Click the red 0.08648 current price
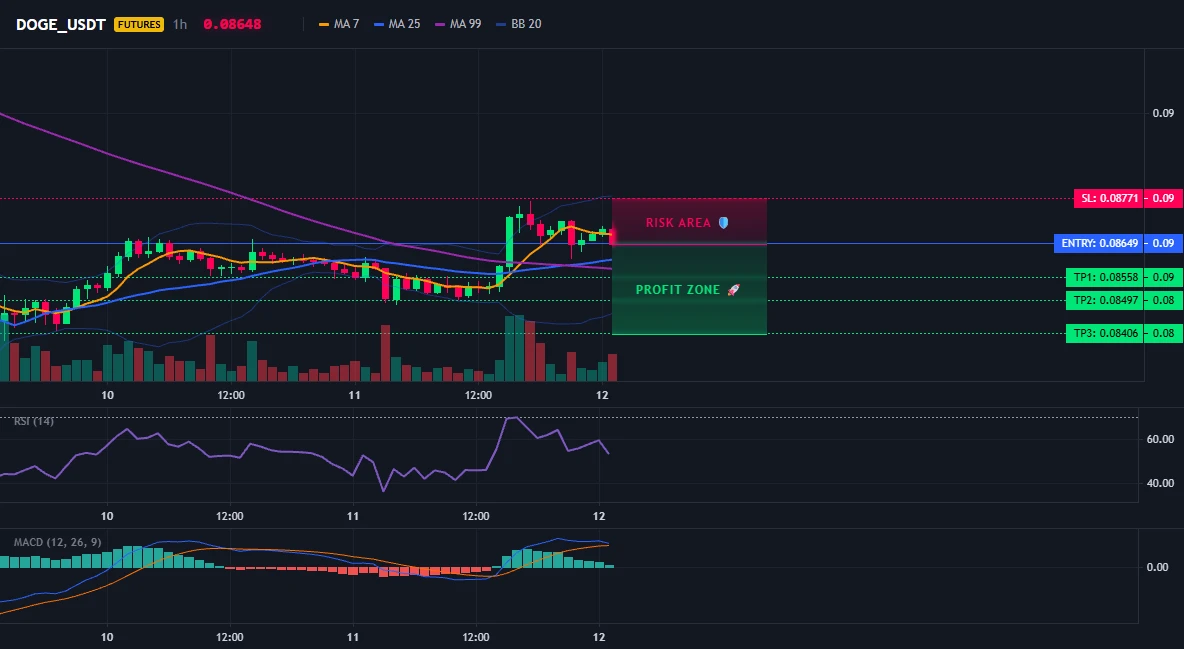This screenshot has width=1184, height=649. point(232,24)
